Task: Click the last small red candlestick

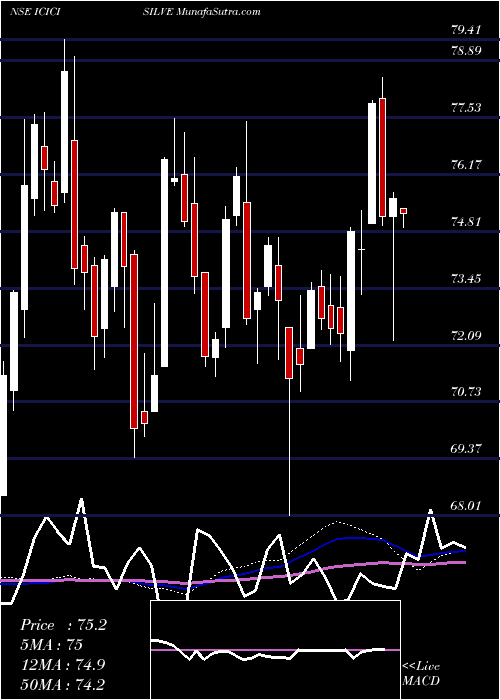Action: tap(404, 211)
